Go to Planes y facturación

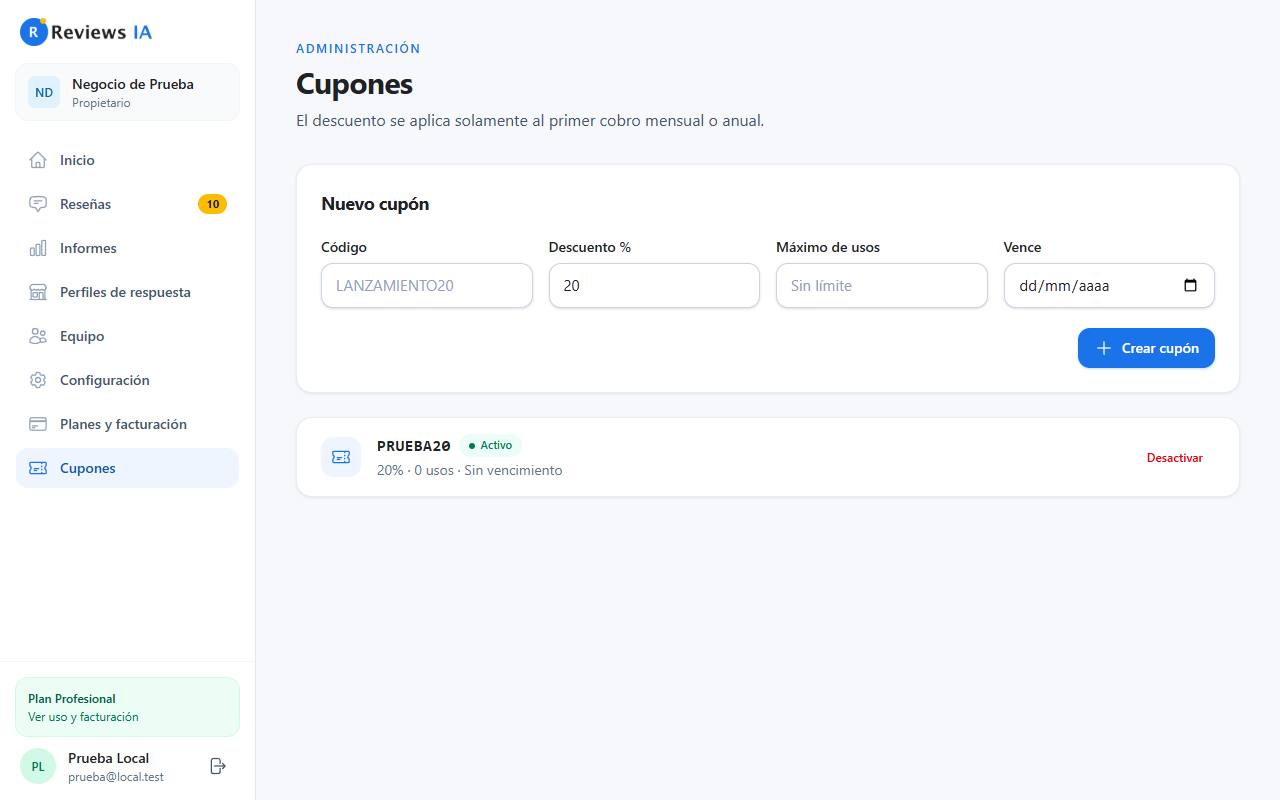tap(127, 424)
